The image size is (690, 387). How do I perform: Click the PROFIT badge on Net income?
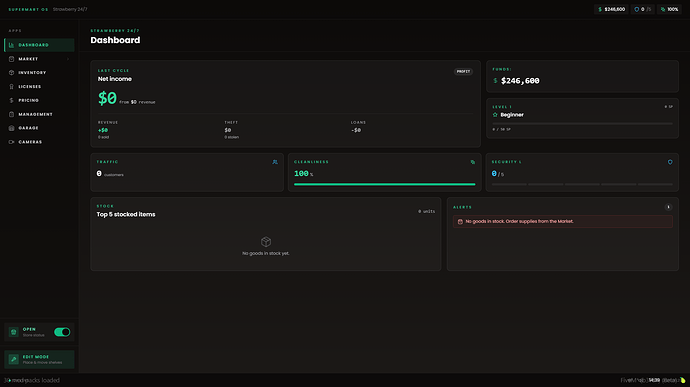pyautogui.click(x=463, y=71)
